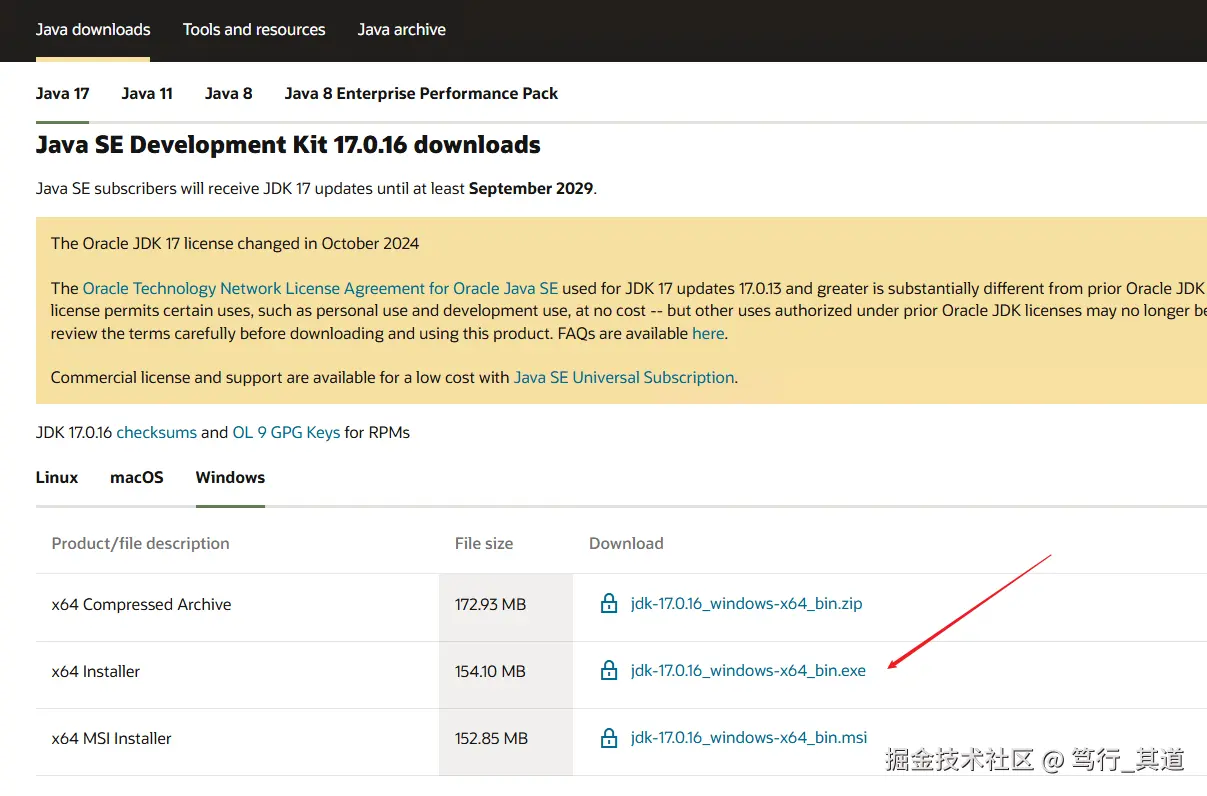Switch to the macOS platform tab

(137, 477)
